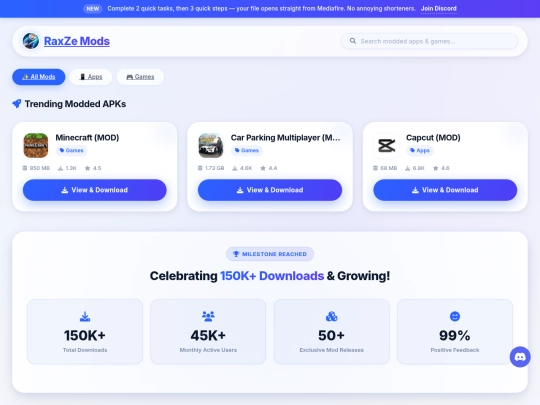Click the trophy icon in milestone badge

(x=236, y=254)
